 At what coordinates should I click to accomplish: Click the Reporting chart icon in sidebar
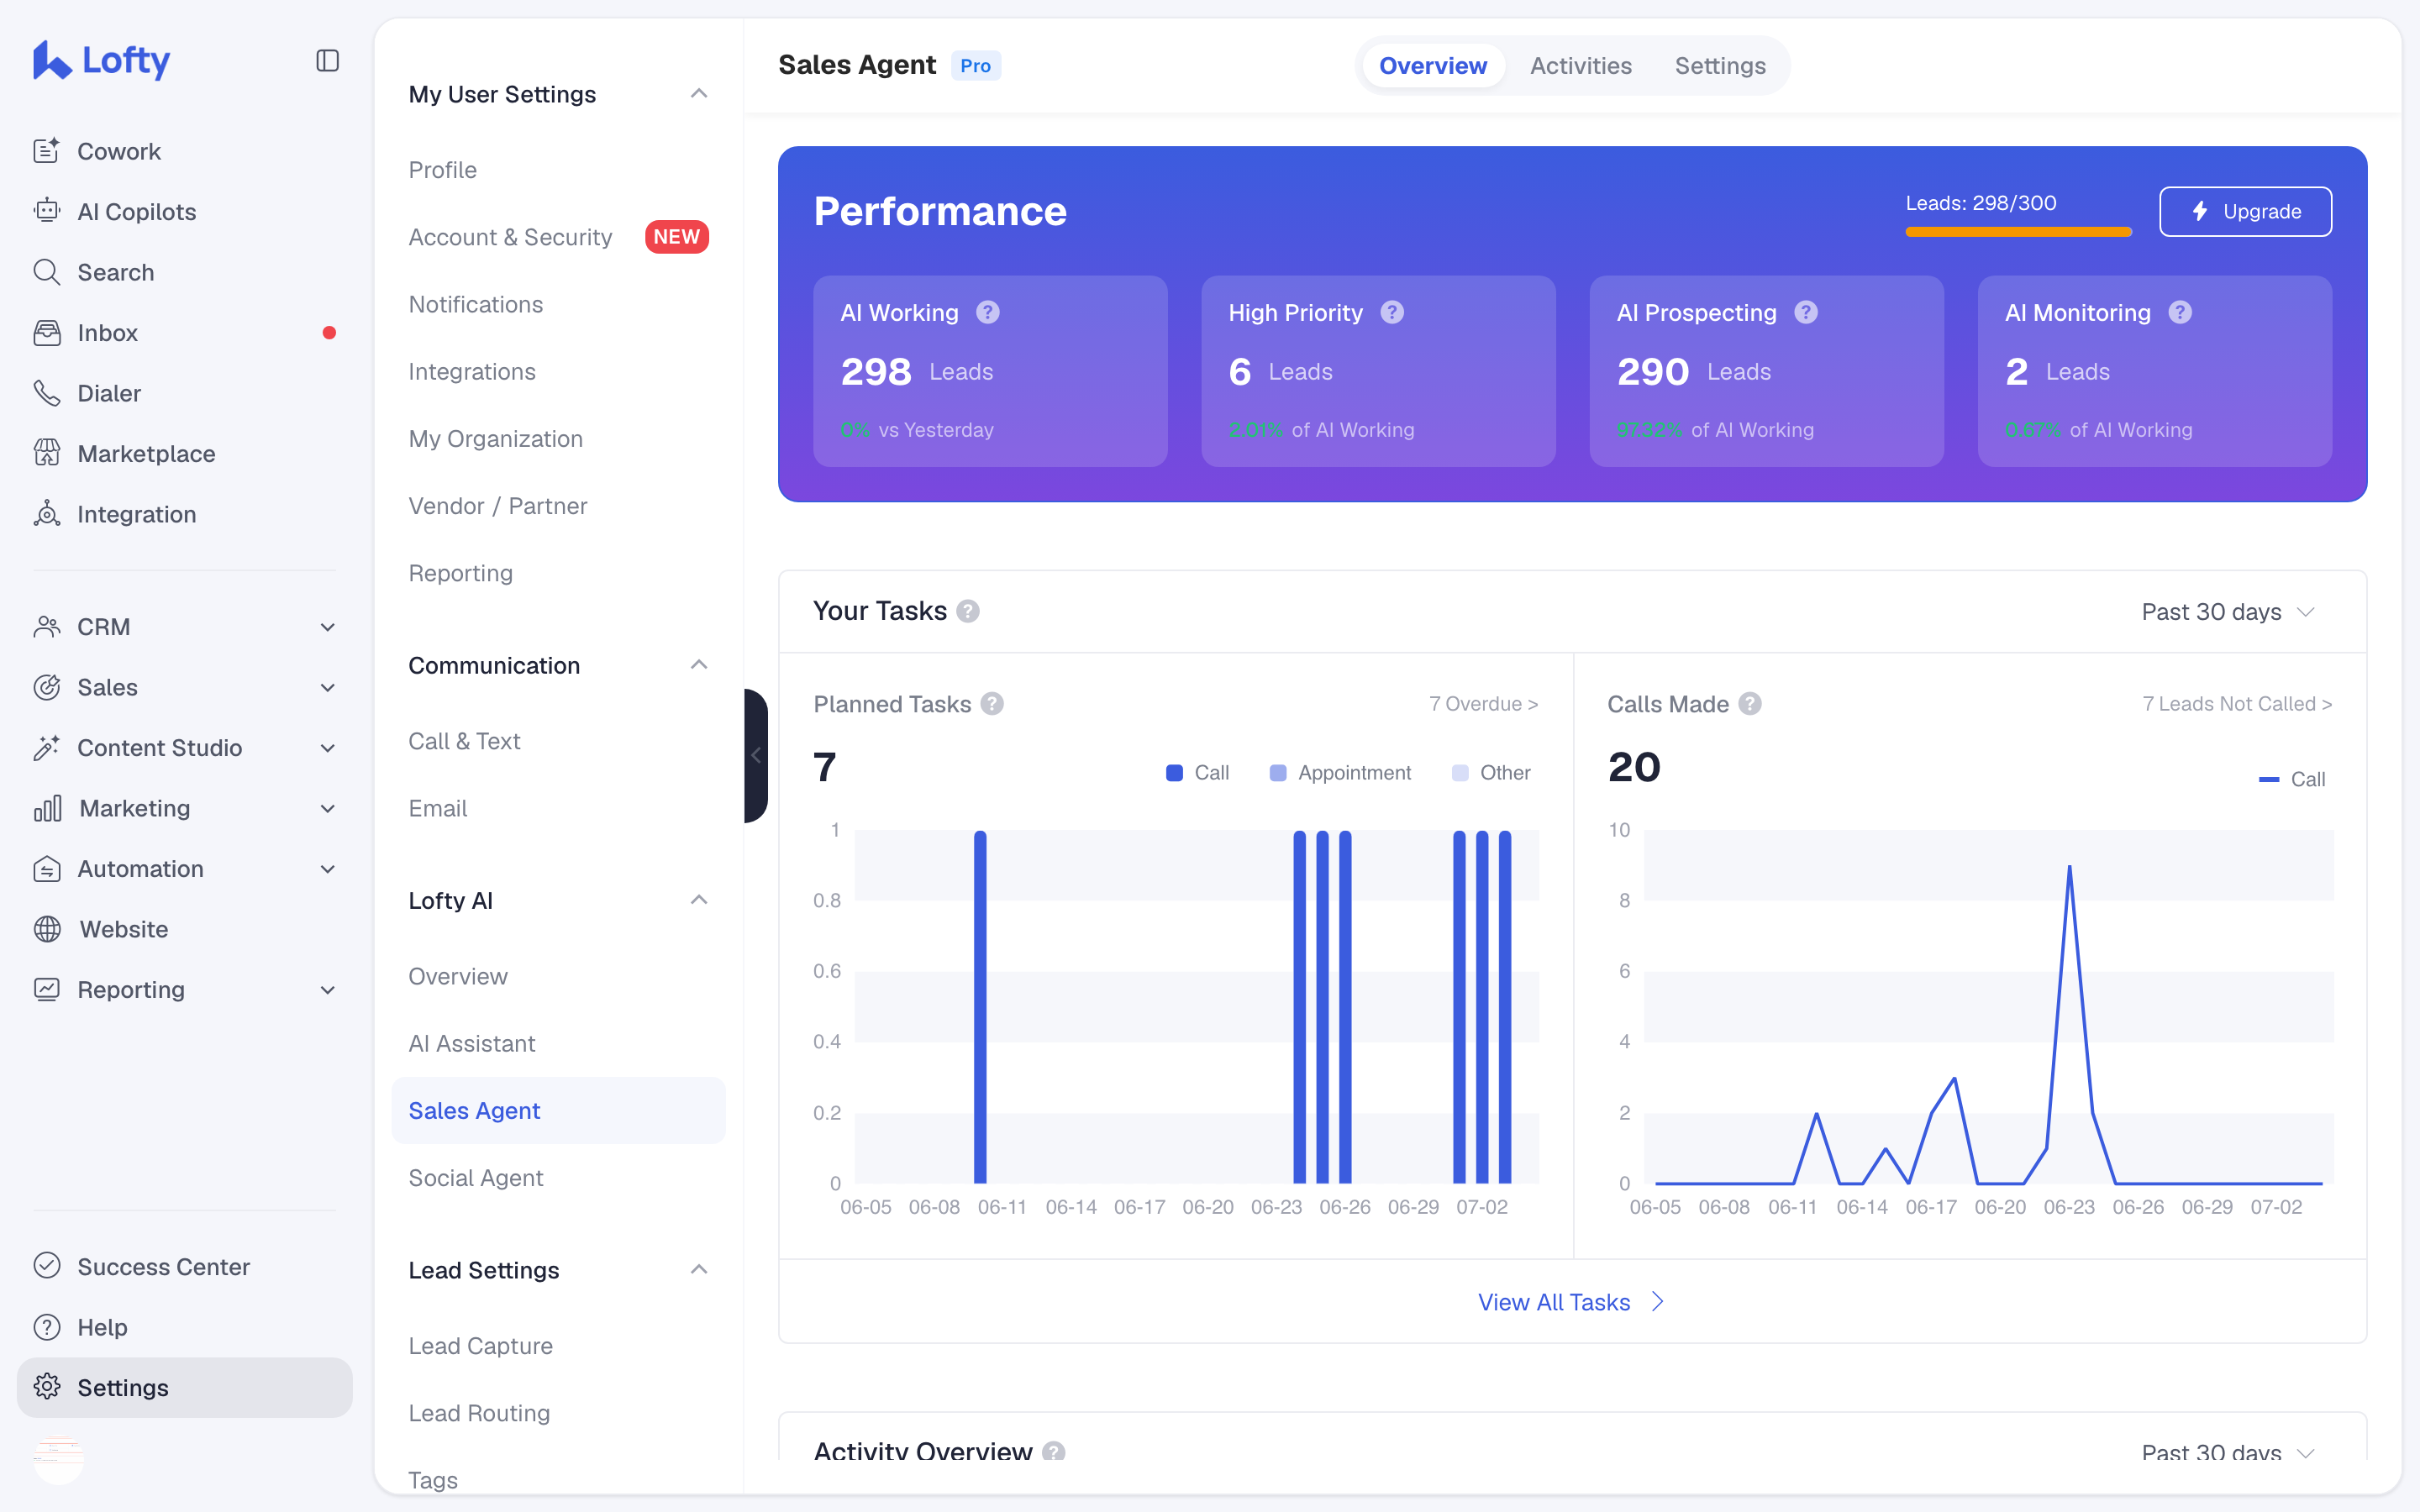[47, 990]
